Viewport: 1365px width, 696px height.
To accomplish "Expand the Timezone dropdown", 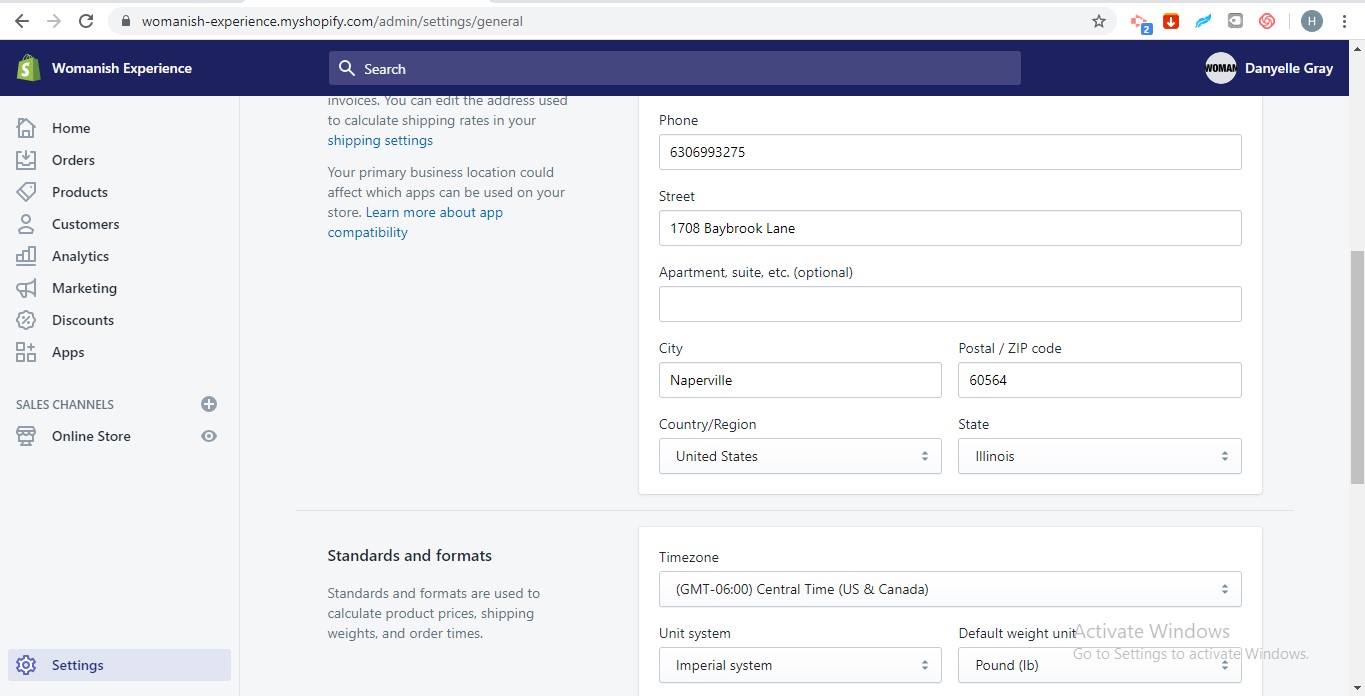I will click(x=949, y=589).
